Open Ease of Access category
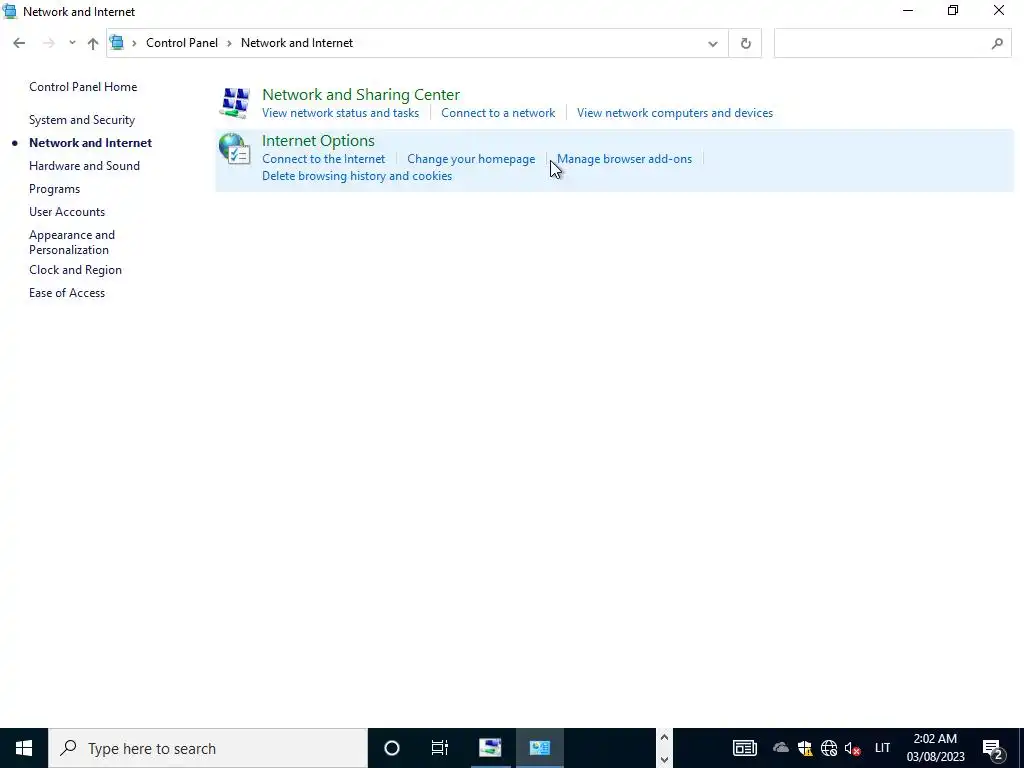The image size is (1024, 768). (x=67, y=293)
